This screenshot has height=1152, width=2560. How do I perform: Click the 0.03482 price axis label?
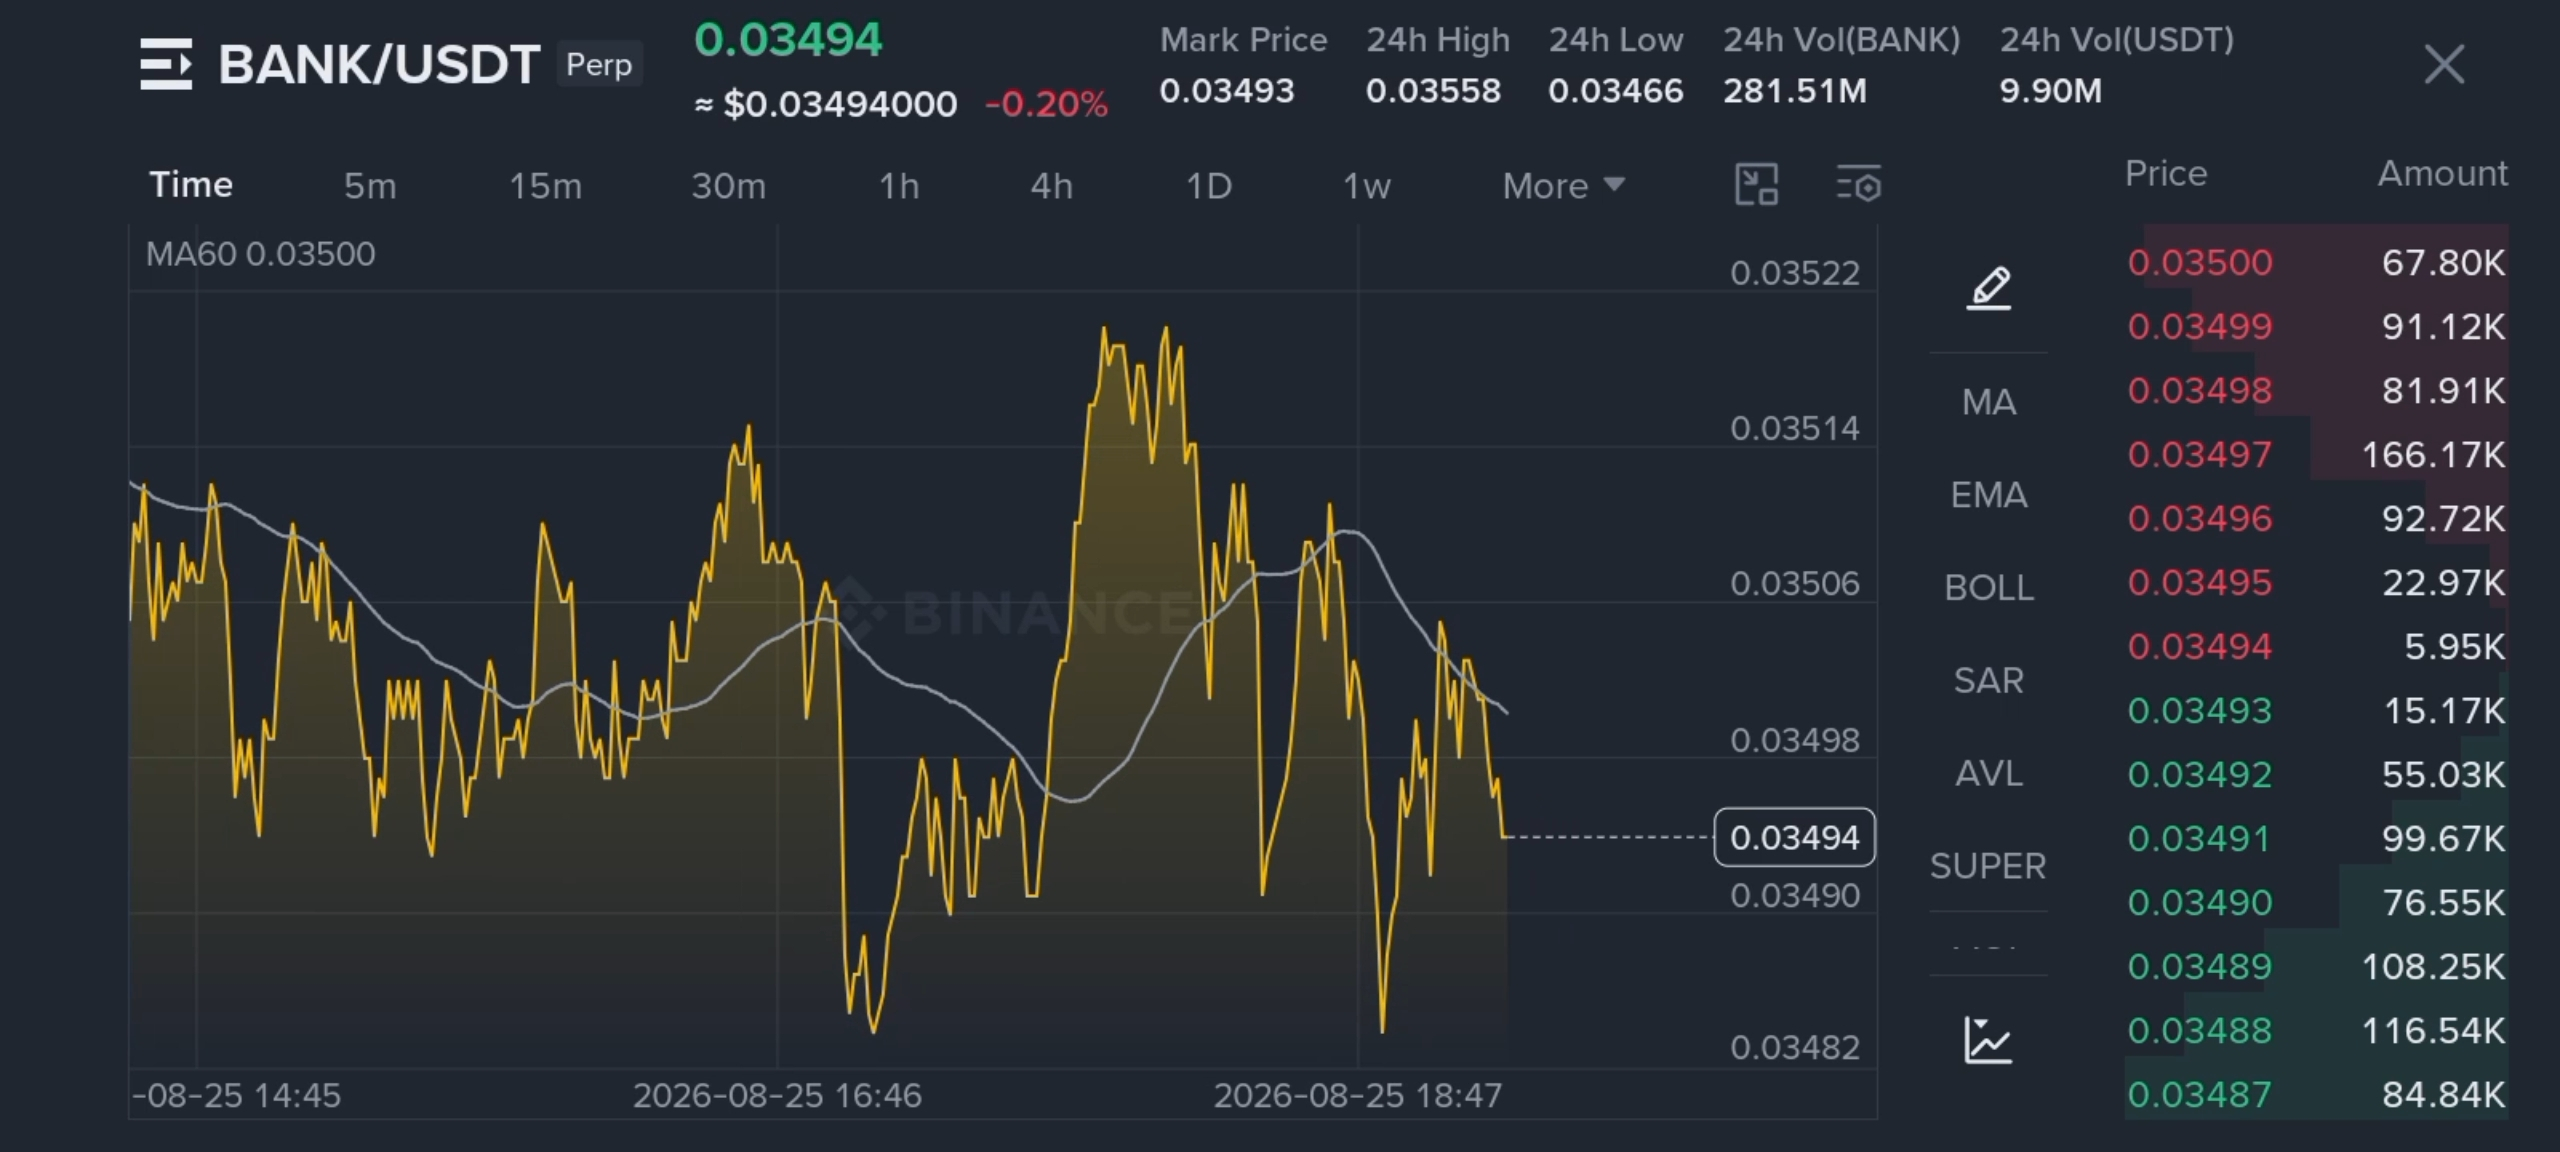click(1795, 1048)
